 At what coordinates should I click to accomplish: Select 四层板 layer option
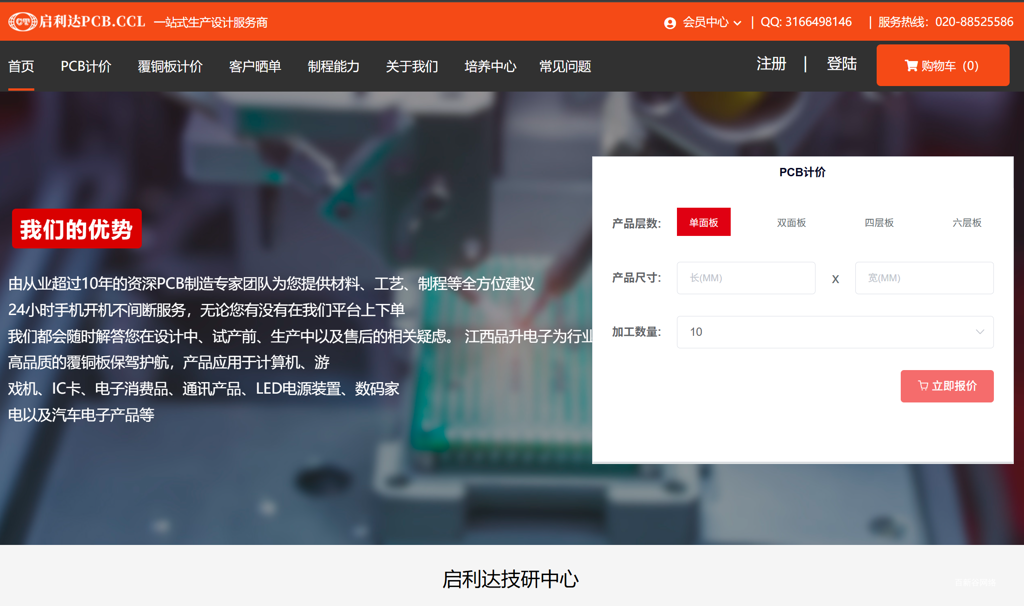click(878, 223)
